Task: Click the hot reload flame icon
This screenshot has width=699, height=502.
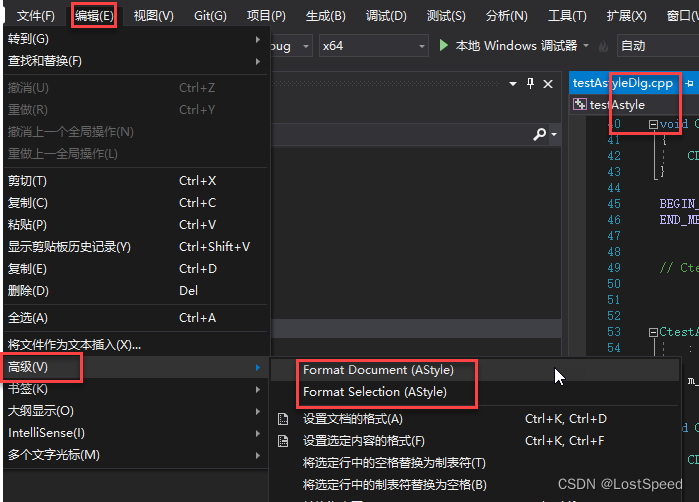Action: (603, 46)
